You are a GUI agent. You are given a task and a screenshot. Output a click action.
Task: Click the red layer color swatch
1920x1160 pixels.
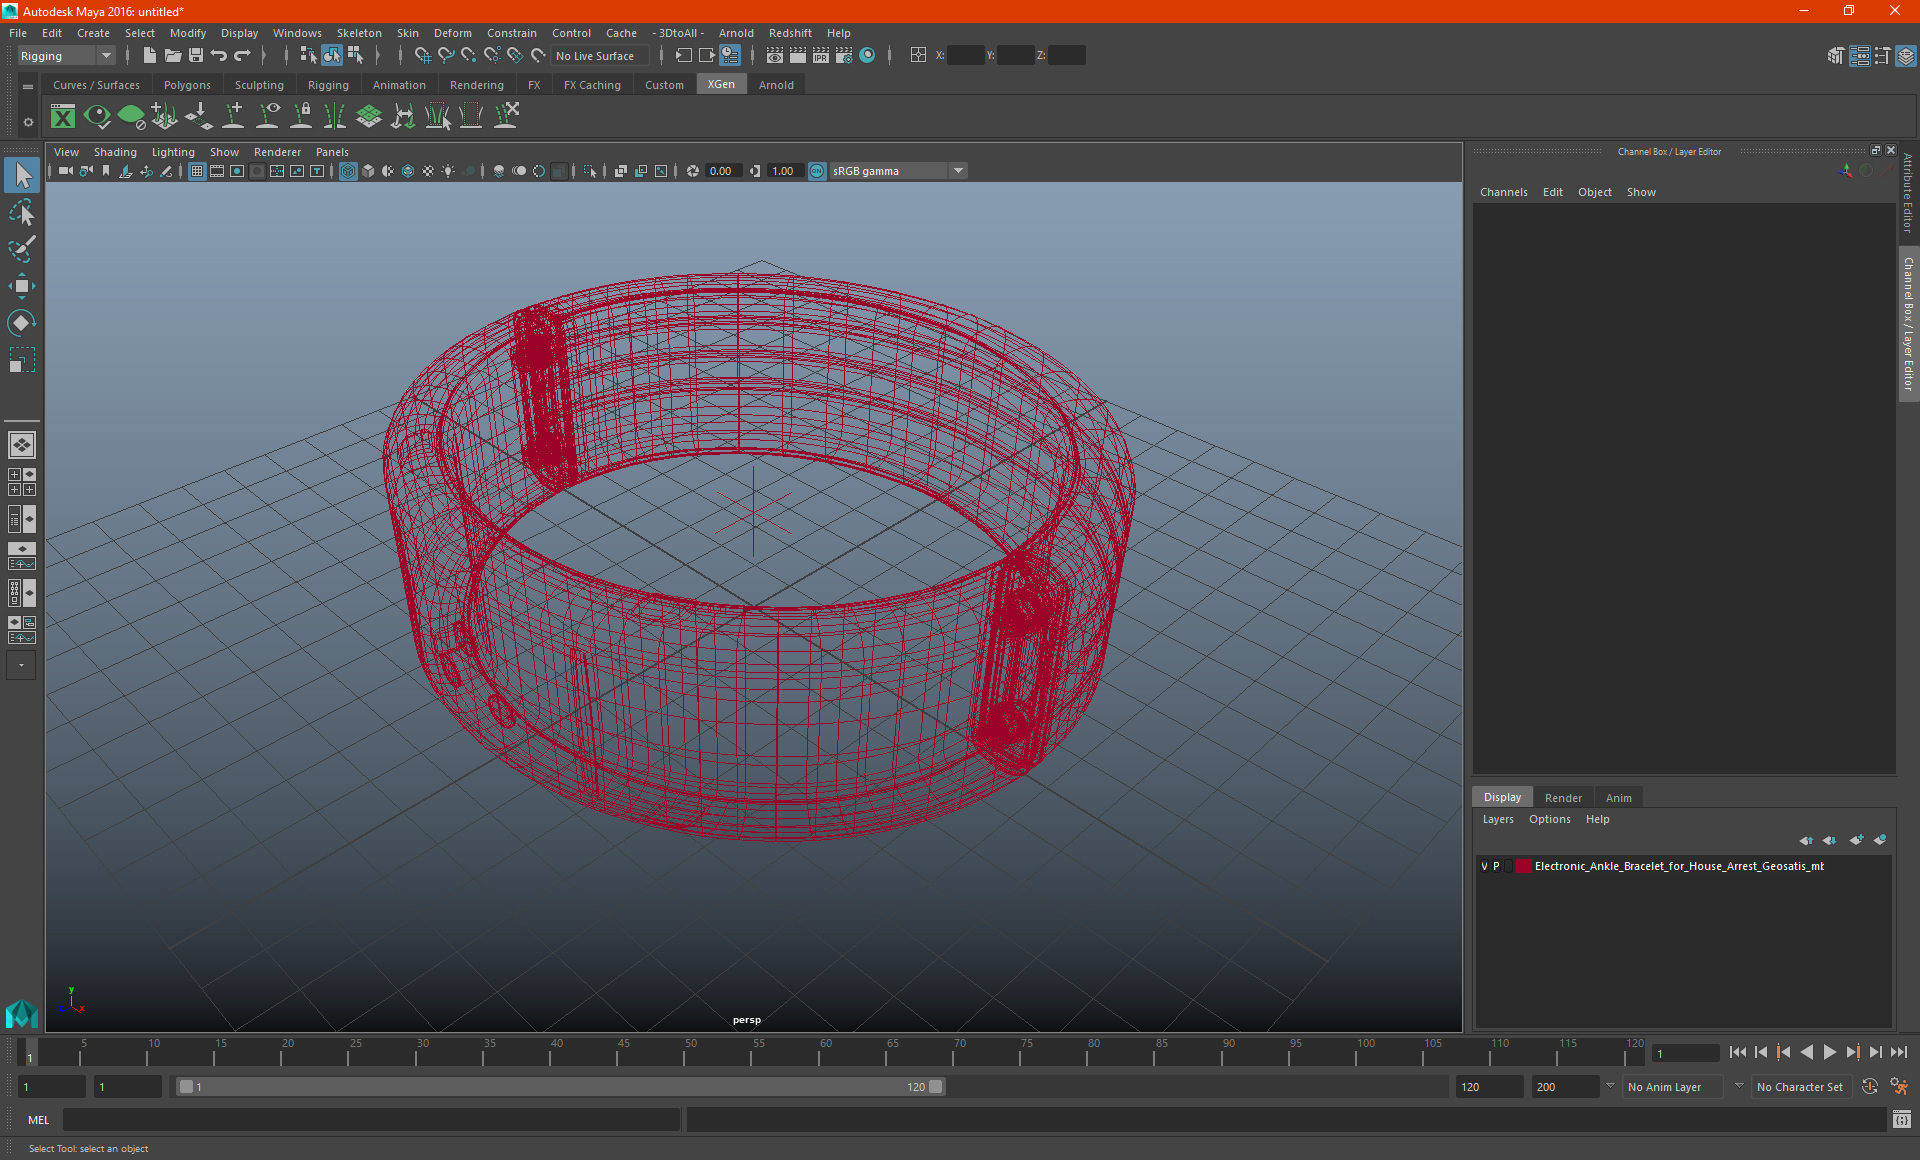tap(1524, 867)
